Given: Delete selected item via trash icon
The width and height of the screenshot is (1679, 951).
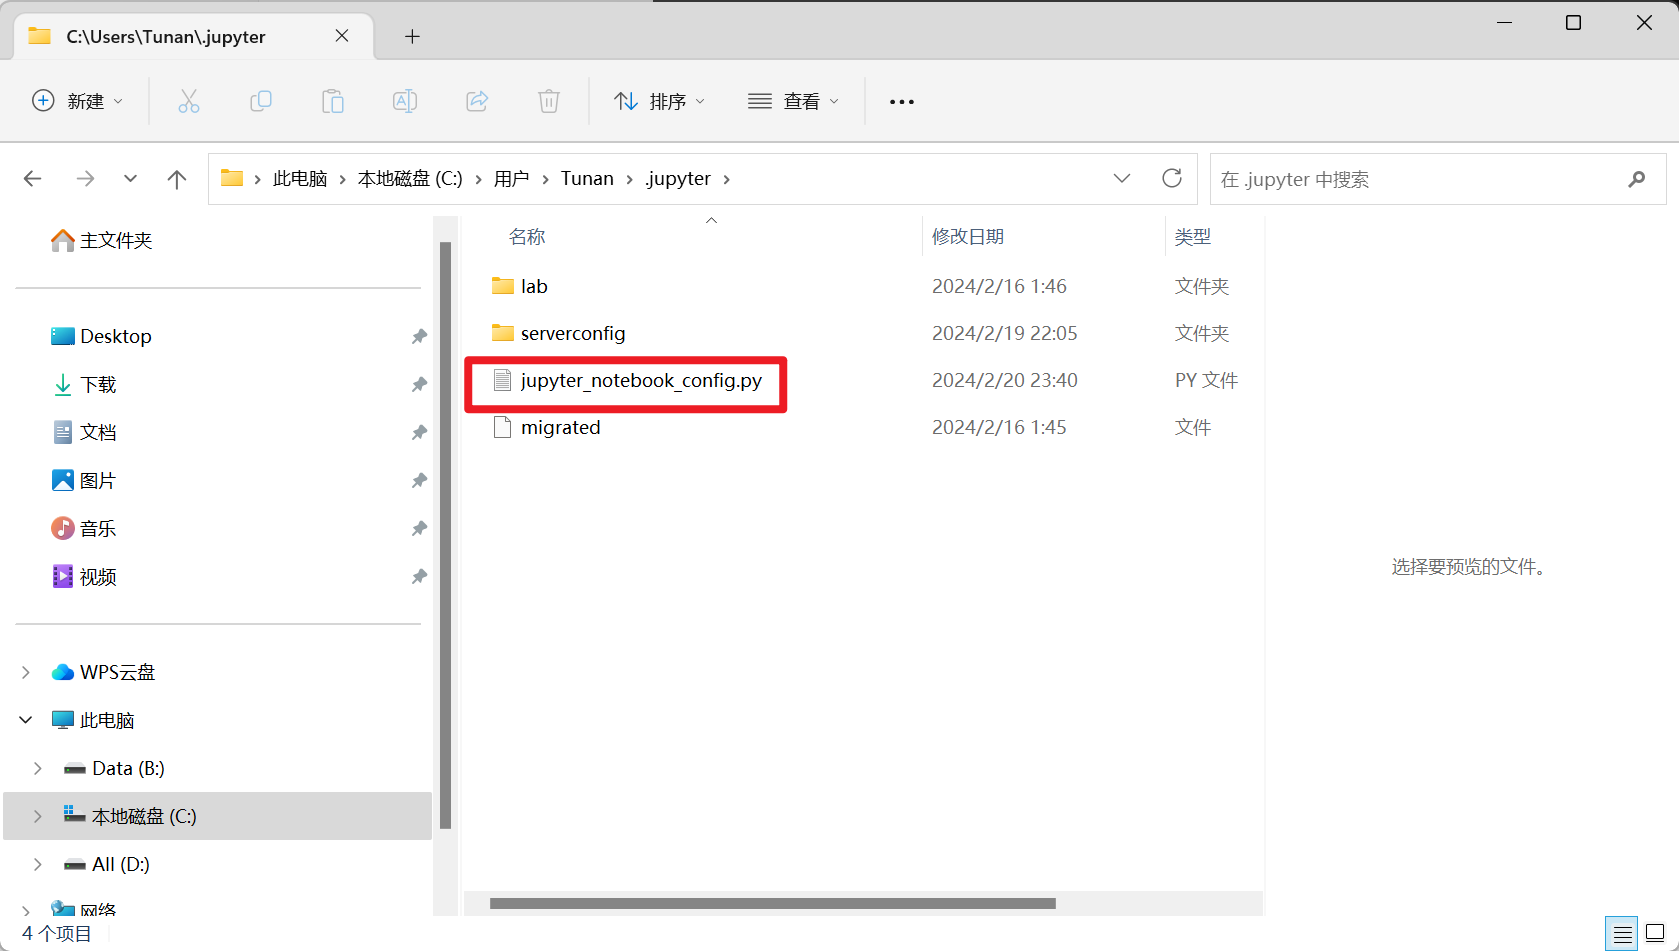Looking at the screenshot, I should (x=548, y=101).
